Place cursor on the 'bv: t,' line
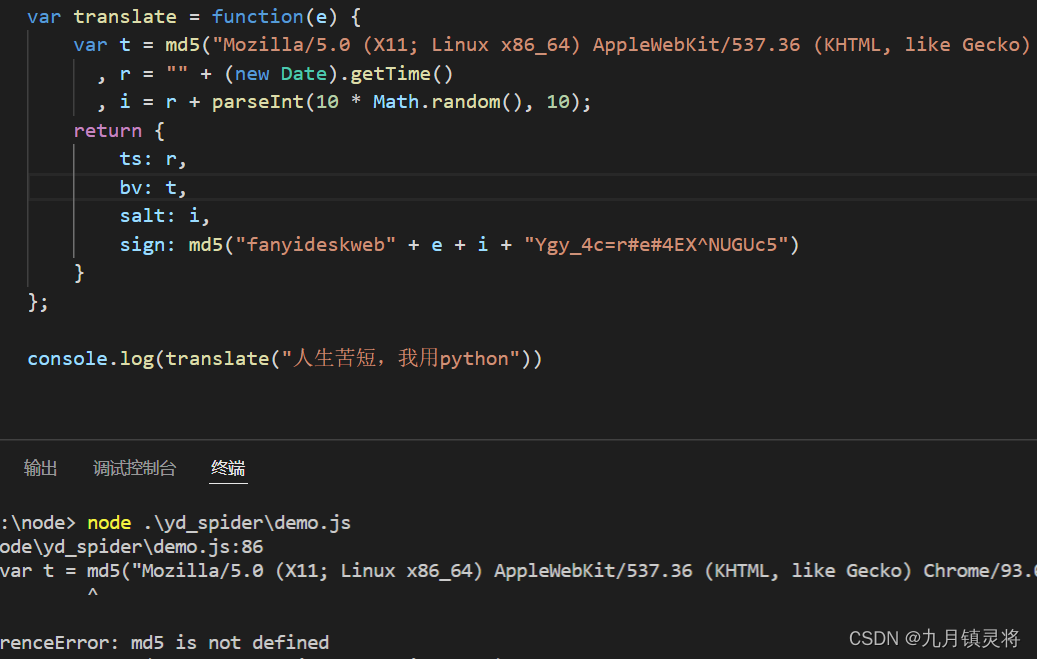 [153, 188]
